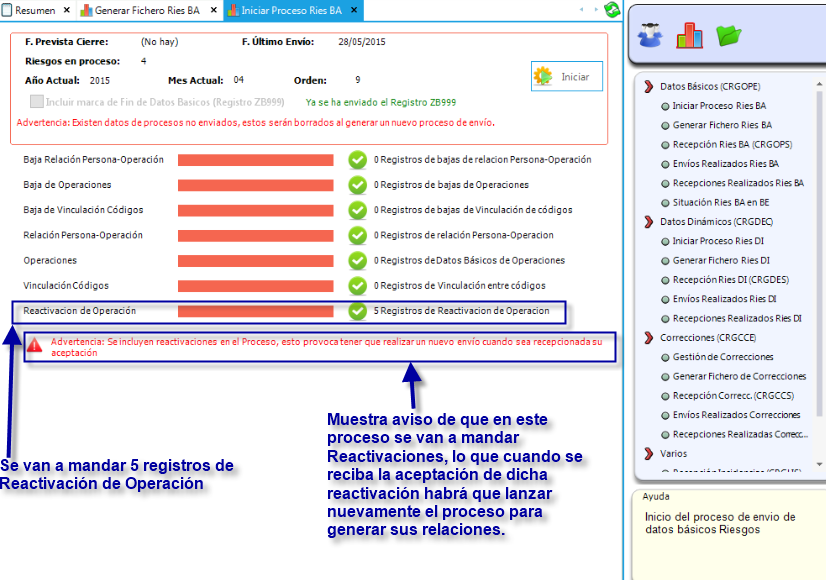826x580 pixels.
Task: Close the Iniciar Proceso Ries BA tab
Action: click(x=354, y=10)
